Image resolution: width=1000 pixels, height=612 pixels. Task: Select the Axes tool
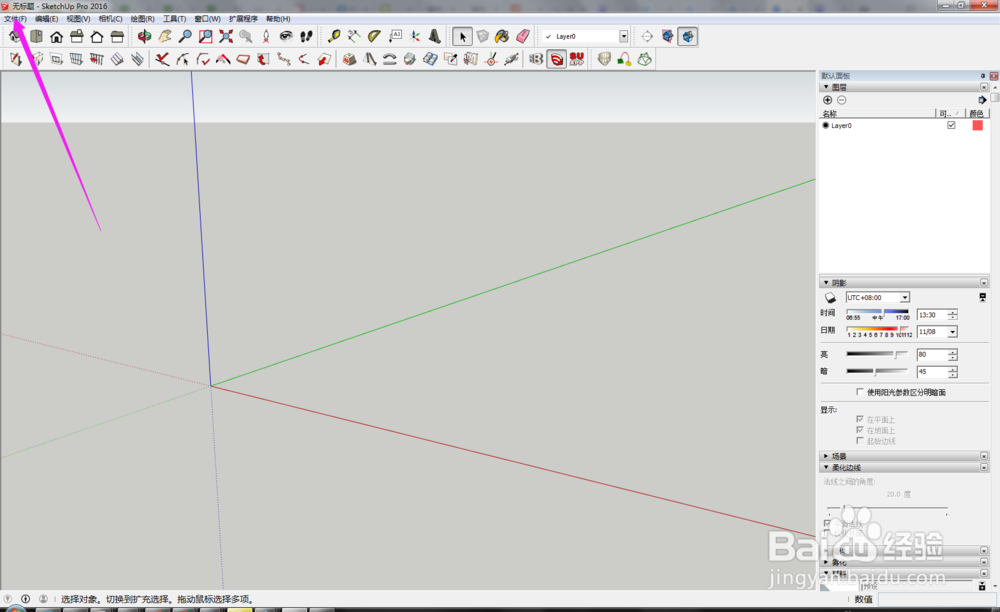pyautogui.click(x=415, y=36)
